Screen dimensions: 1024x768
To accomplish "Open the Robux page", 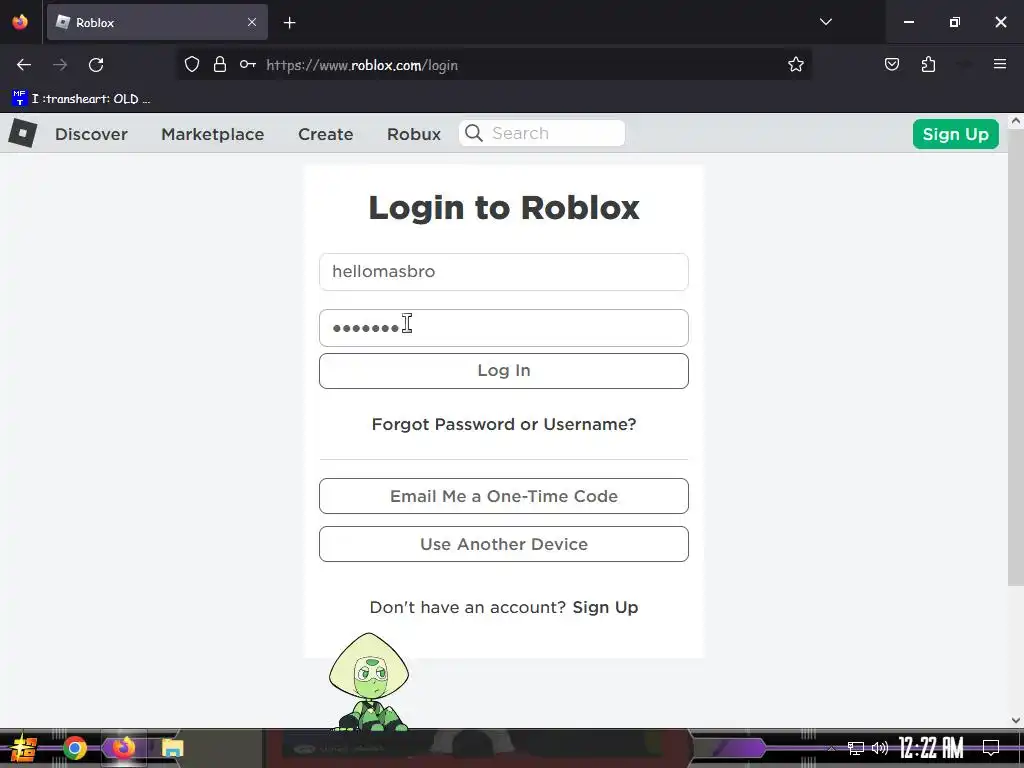I will 414,134.
